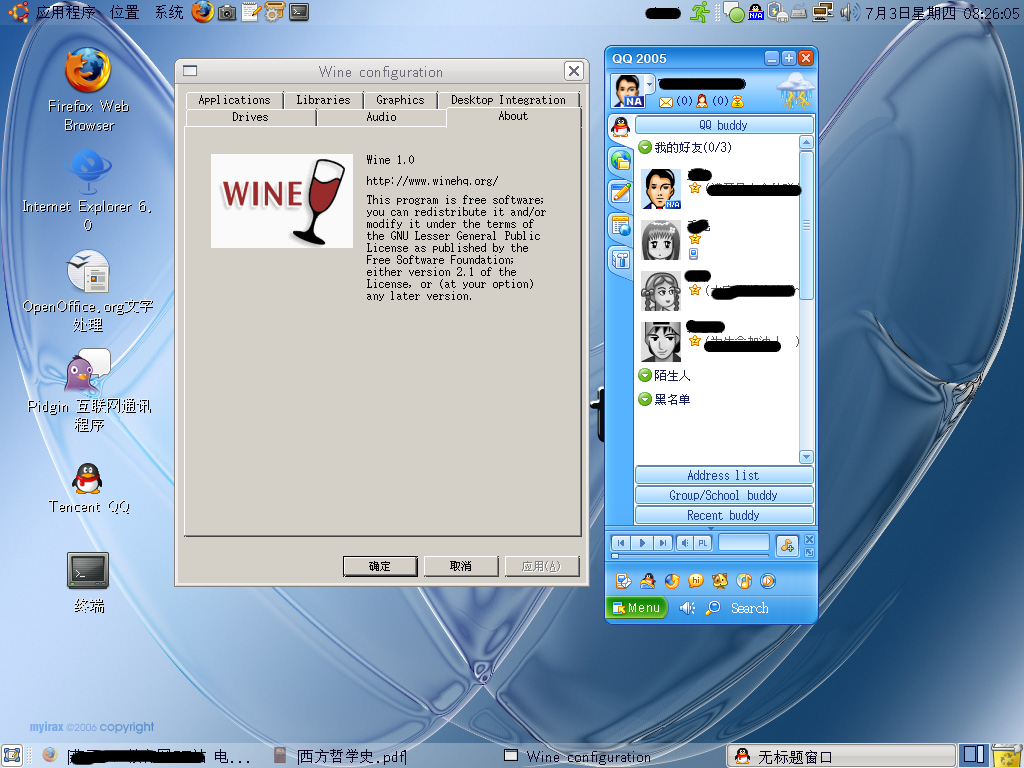1024x768 pixels.
Task: Launch OpenOffice.org word processor desktop icon
Action: (x=88, y=271)
